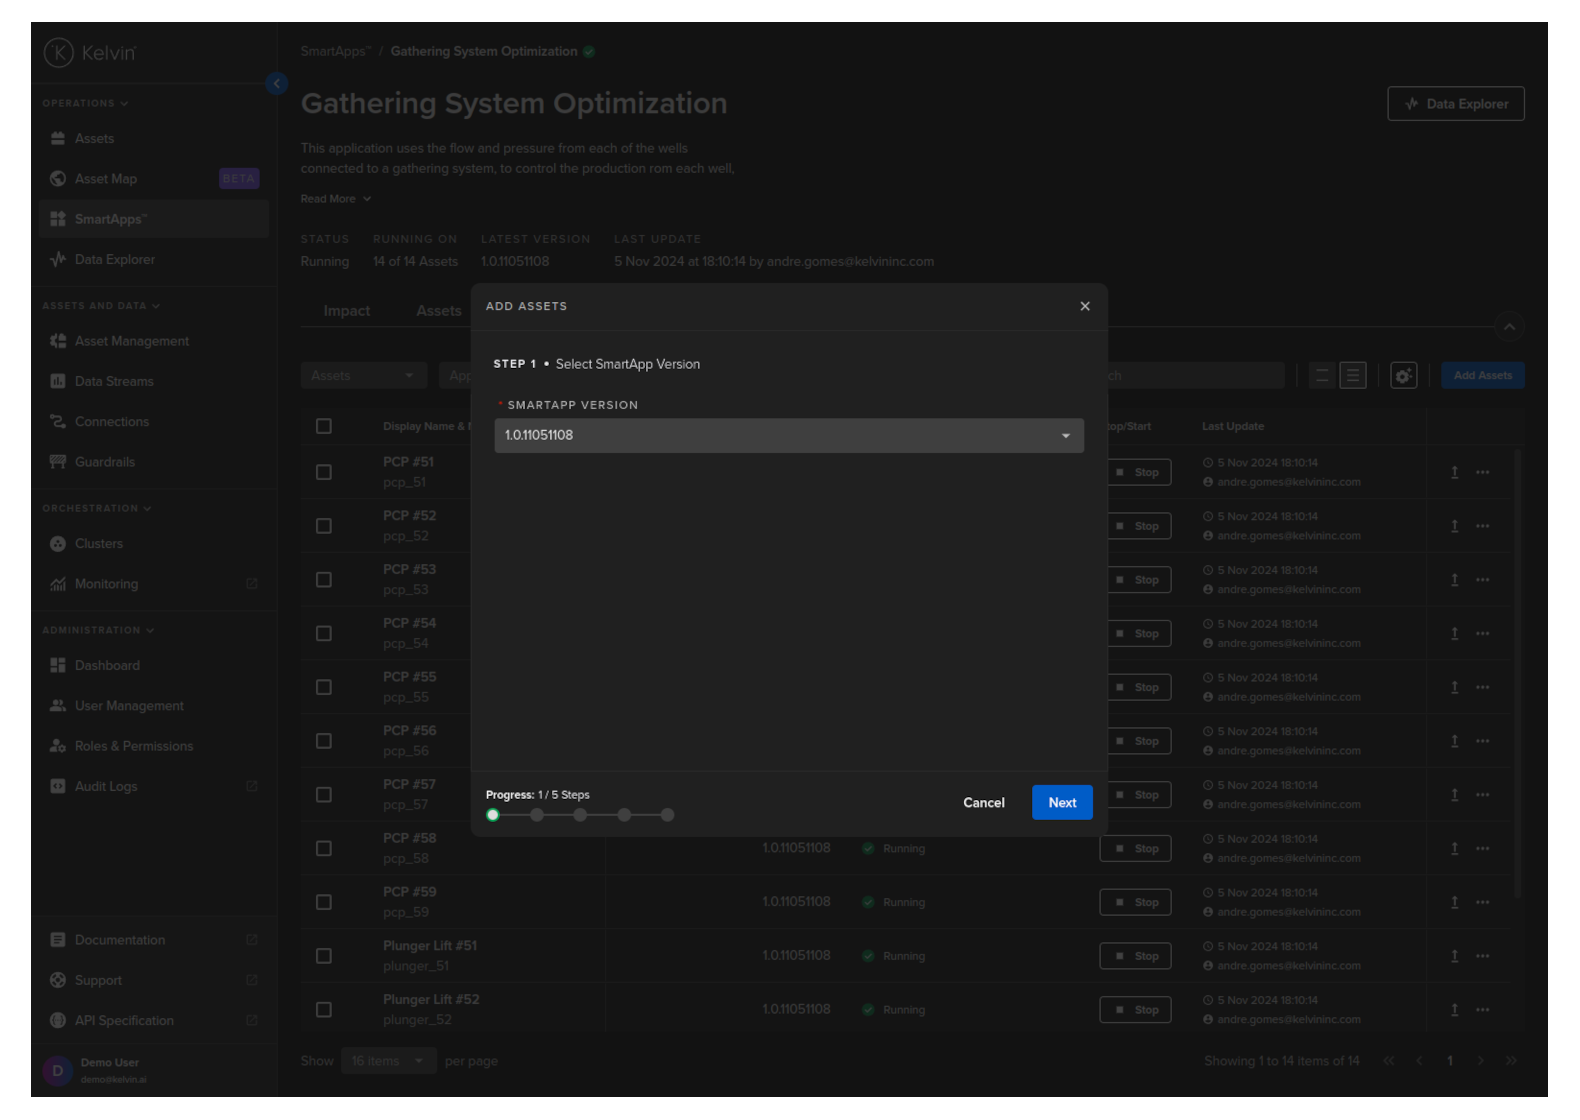This screenshot has height=1120, width=1580.
Task: Click the first step progress indicator dot
Action: point(493,815)
